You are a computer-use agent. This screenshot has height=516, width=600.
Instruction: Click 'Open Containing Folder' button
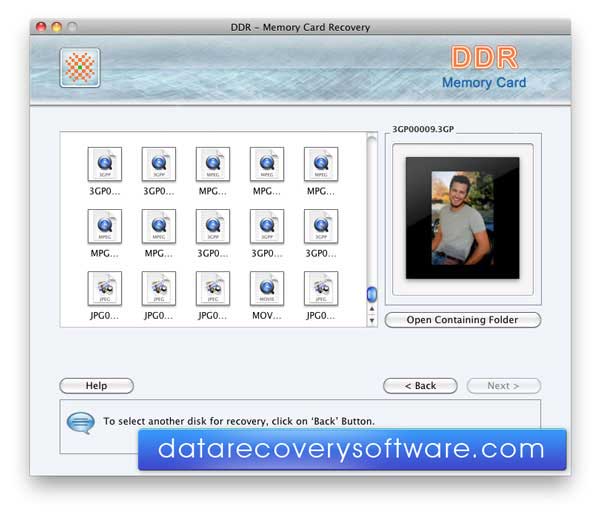coord(463,320)
